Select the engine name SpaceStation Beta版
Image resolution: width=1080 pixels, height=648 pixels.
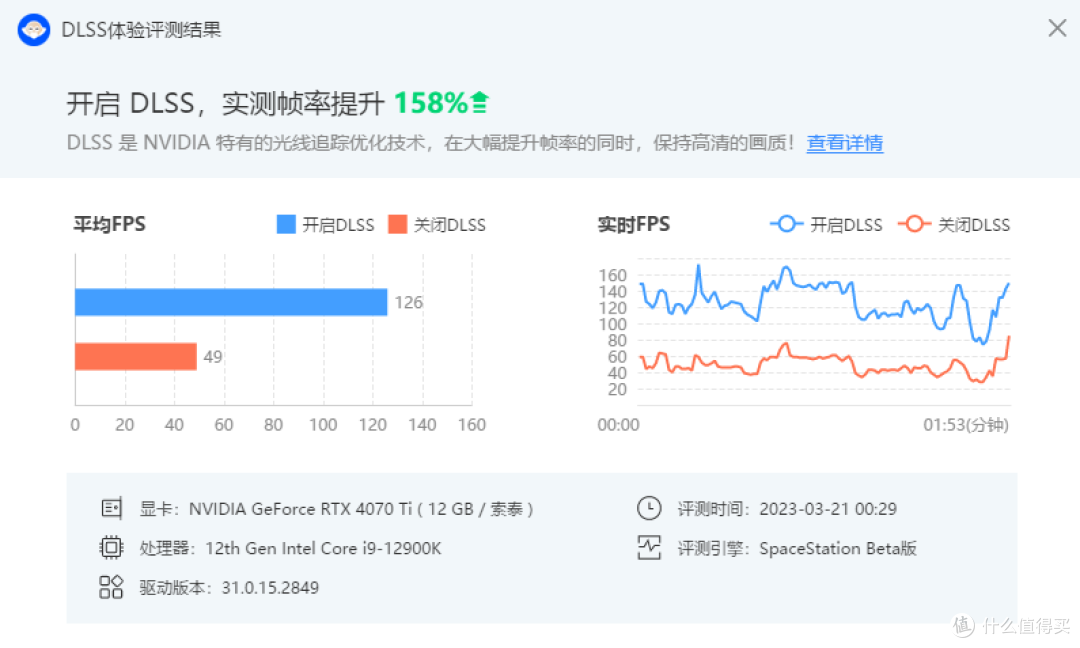pyautogui.click(x=838, y=548)
